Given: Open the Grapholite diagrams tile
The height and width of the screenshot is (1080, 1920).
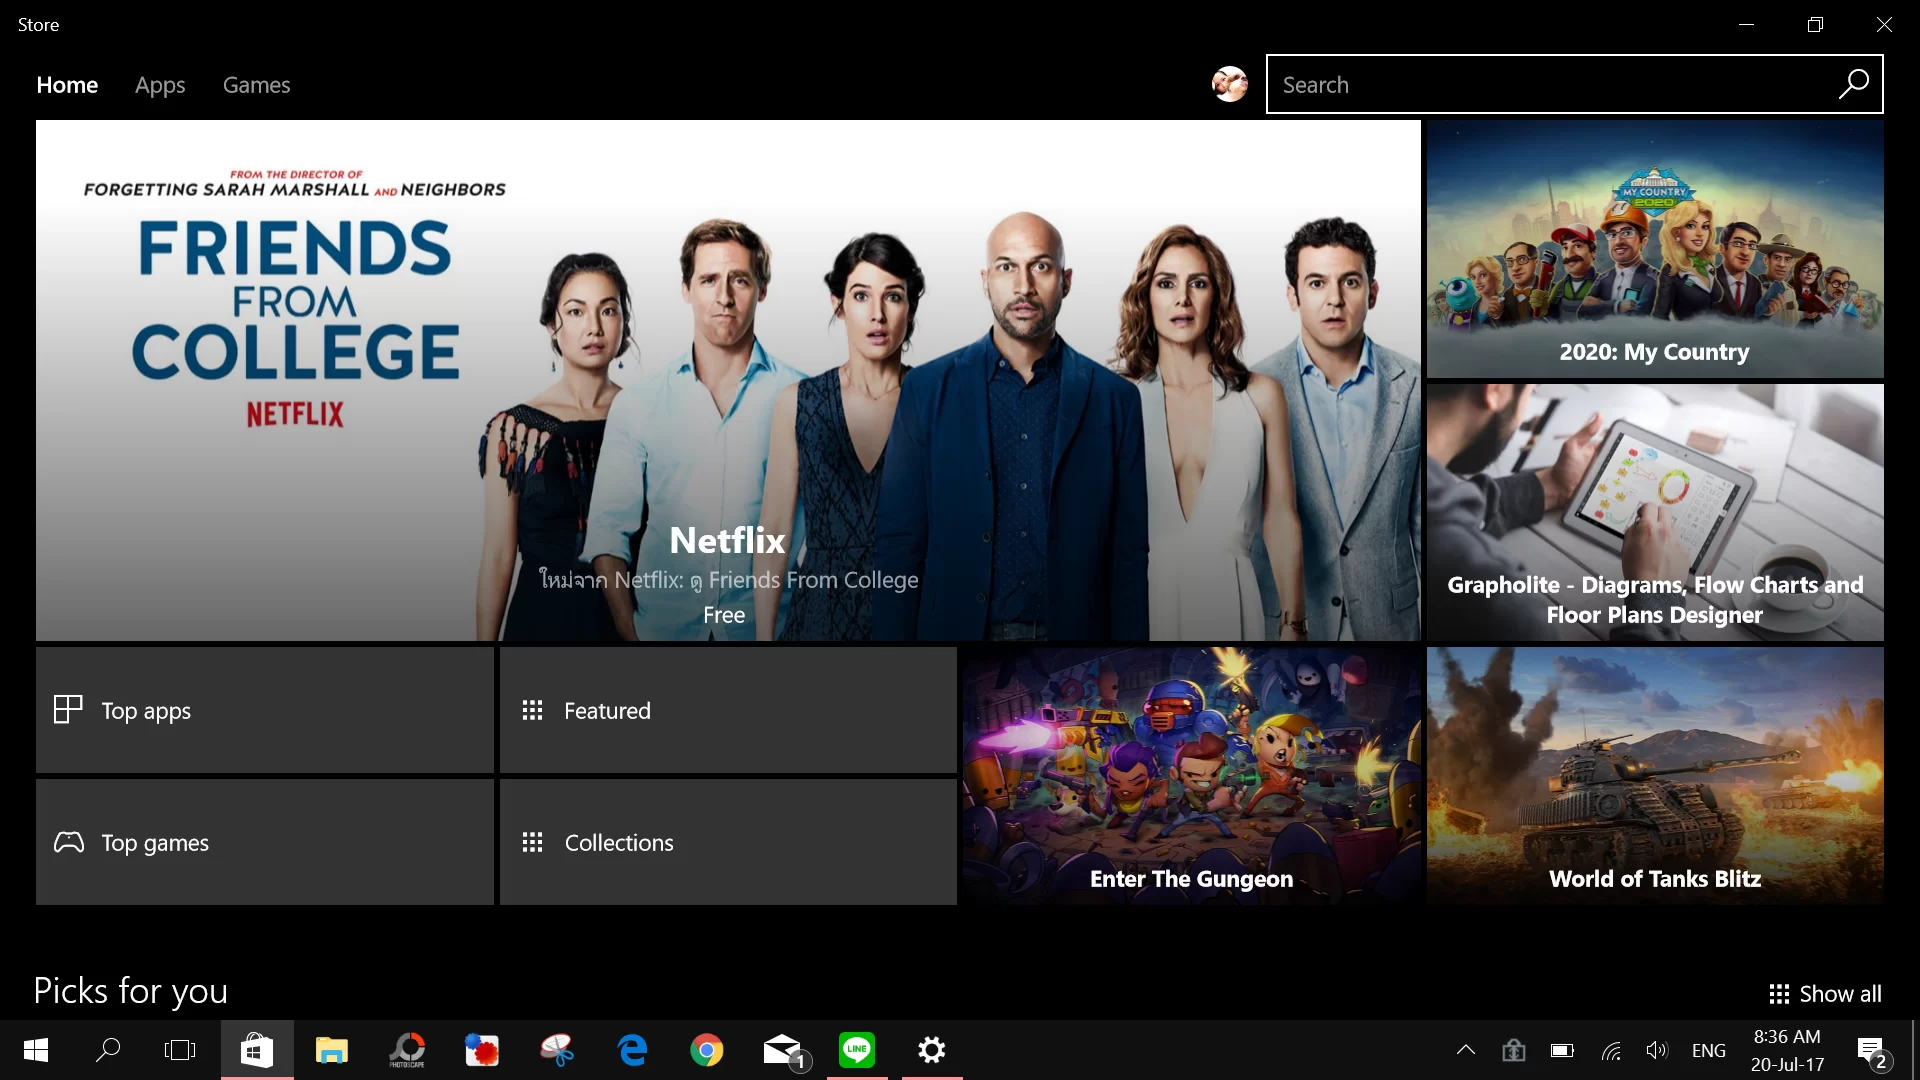Looking at the screenshot, I should tap(1655, 512).
